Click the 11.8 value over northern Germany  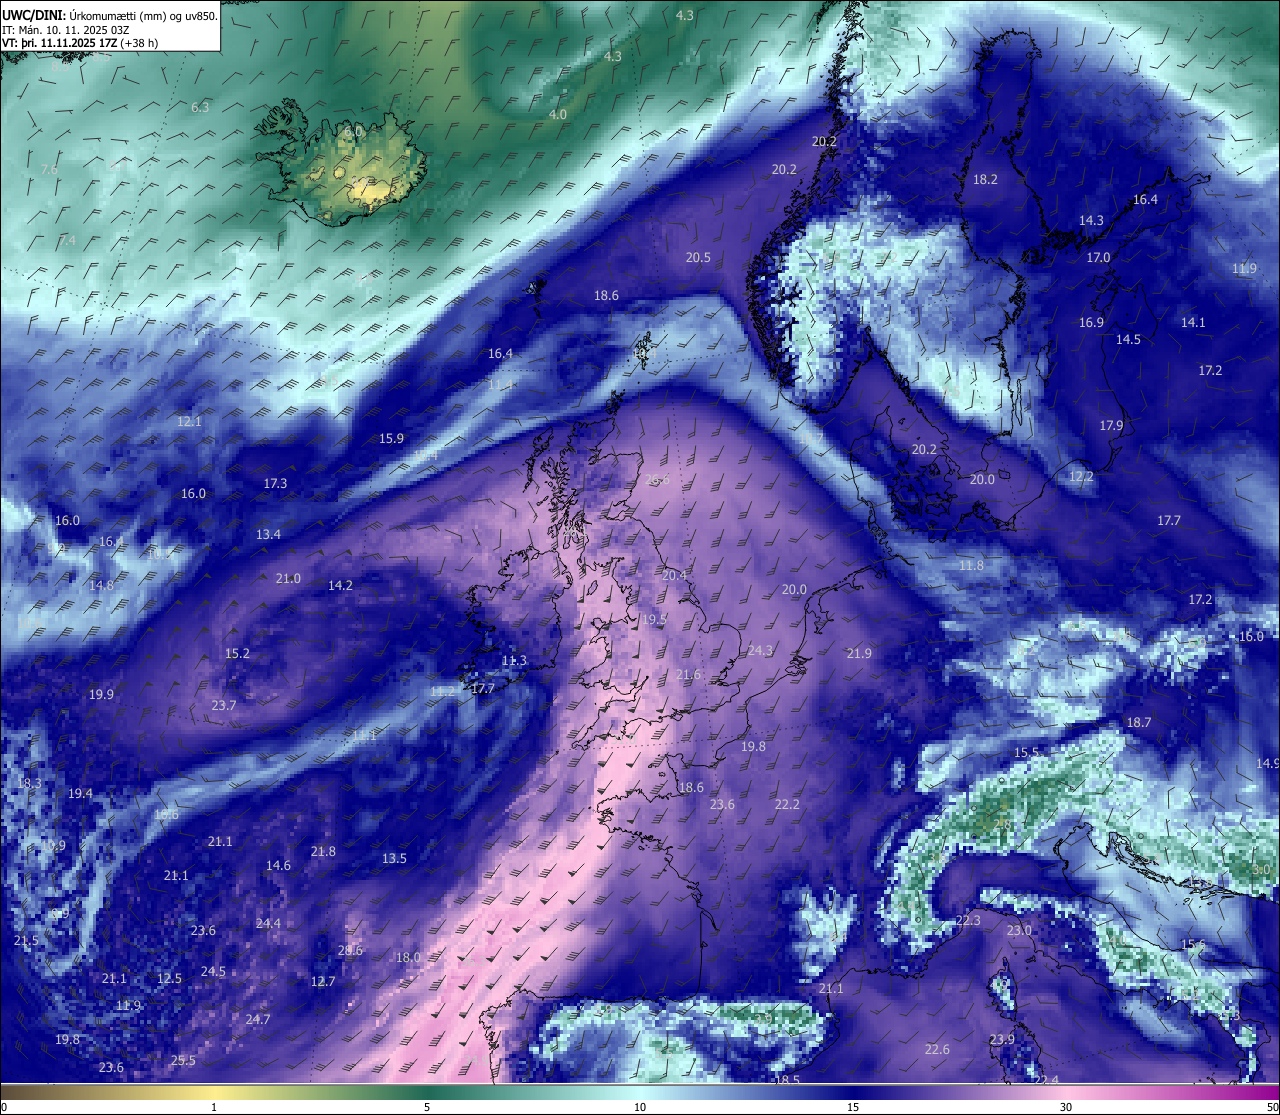tap(971, 566)
